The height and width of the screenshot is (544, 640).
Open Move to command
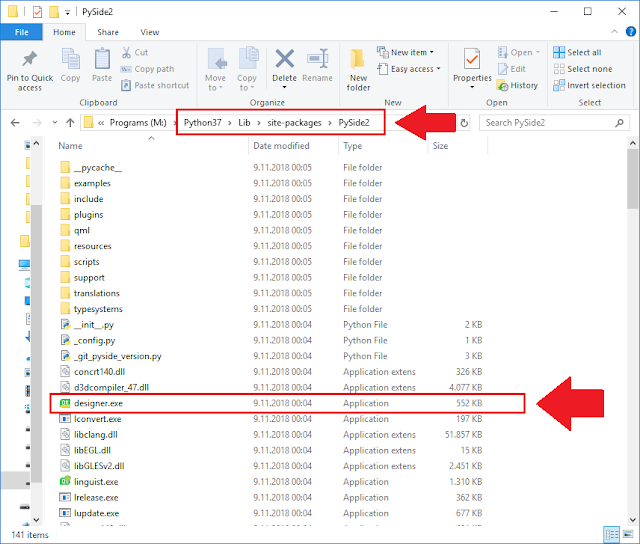pos(215,69)
